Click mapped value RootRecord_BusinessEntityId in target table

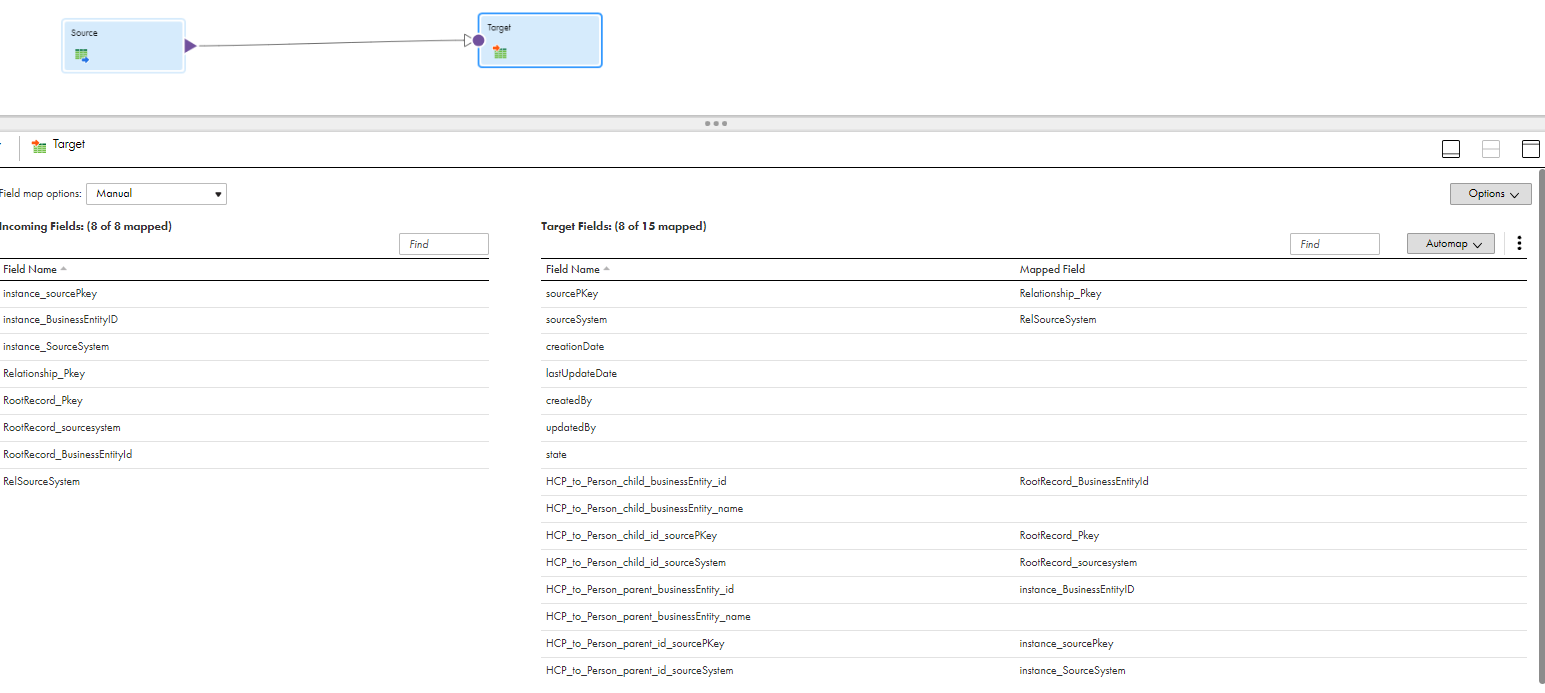click(1084, 482)
